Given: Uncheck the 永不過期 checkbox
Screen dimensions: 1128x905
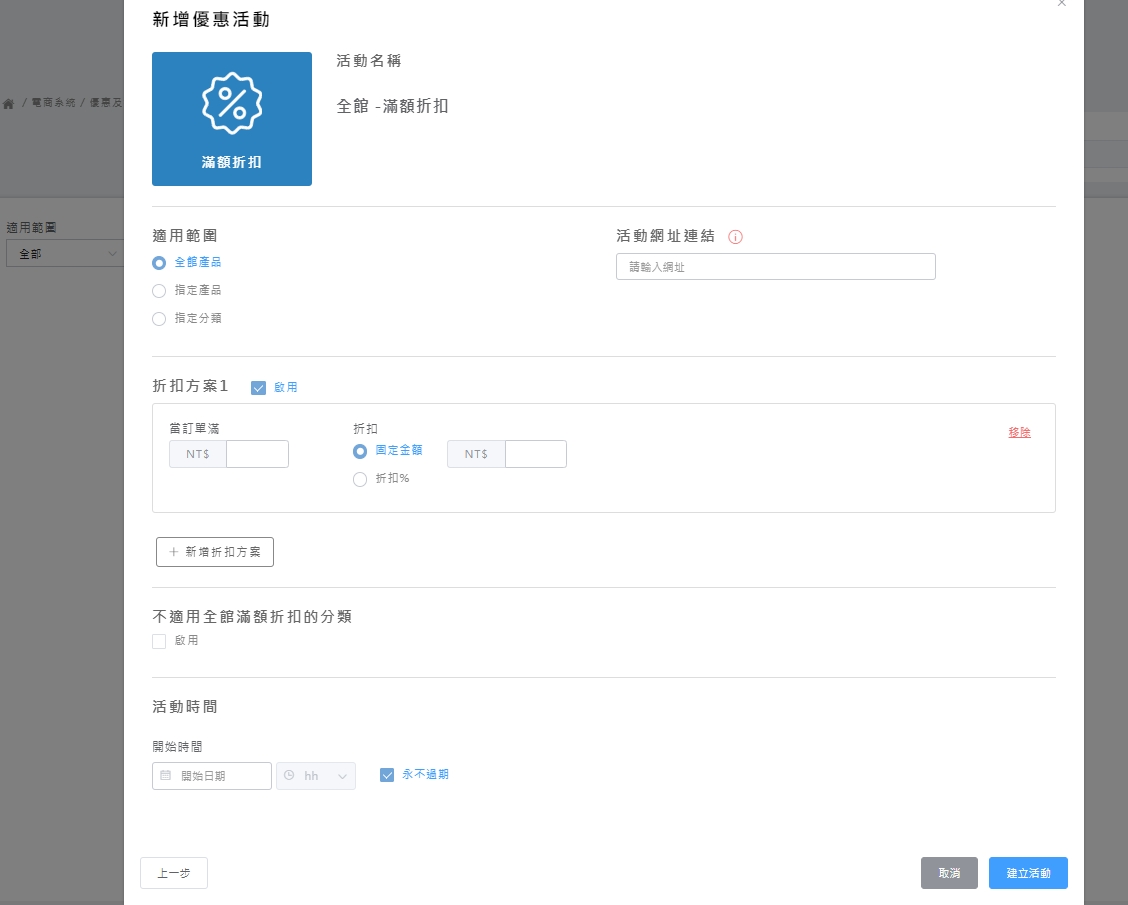Looking at the screenshot, I should [387, 775].
